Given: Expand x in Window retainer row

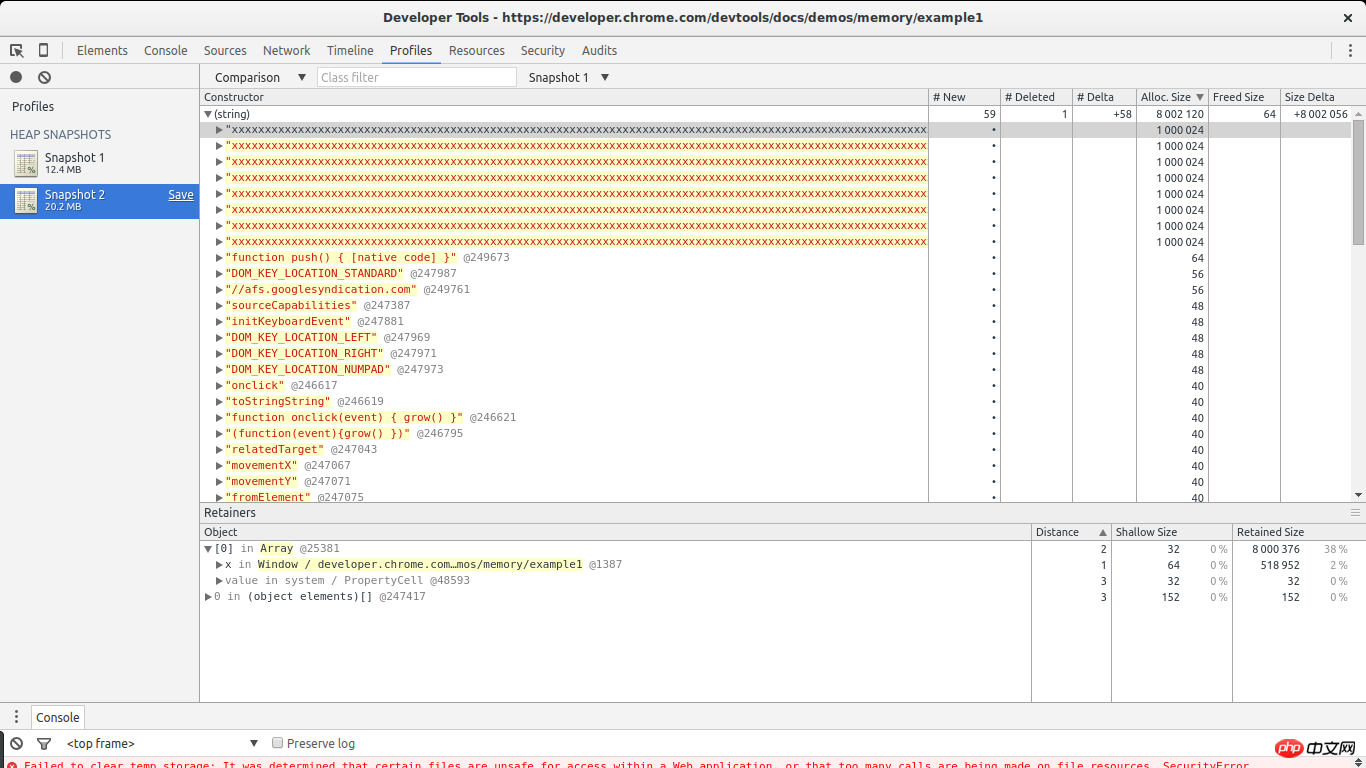Looking at the screenshot, I should (x=220, y=564).
